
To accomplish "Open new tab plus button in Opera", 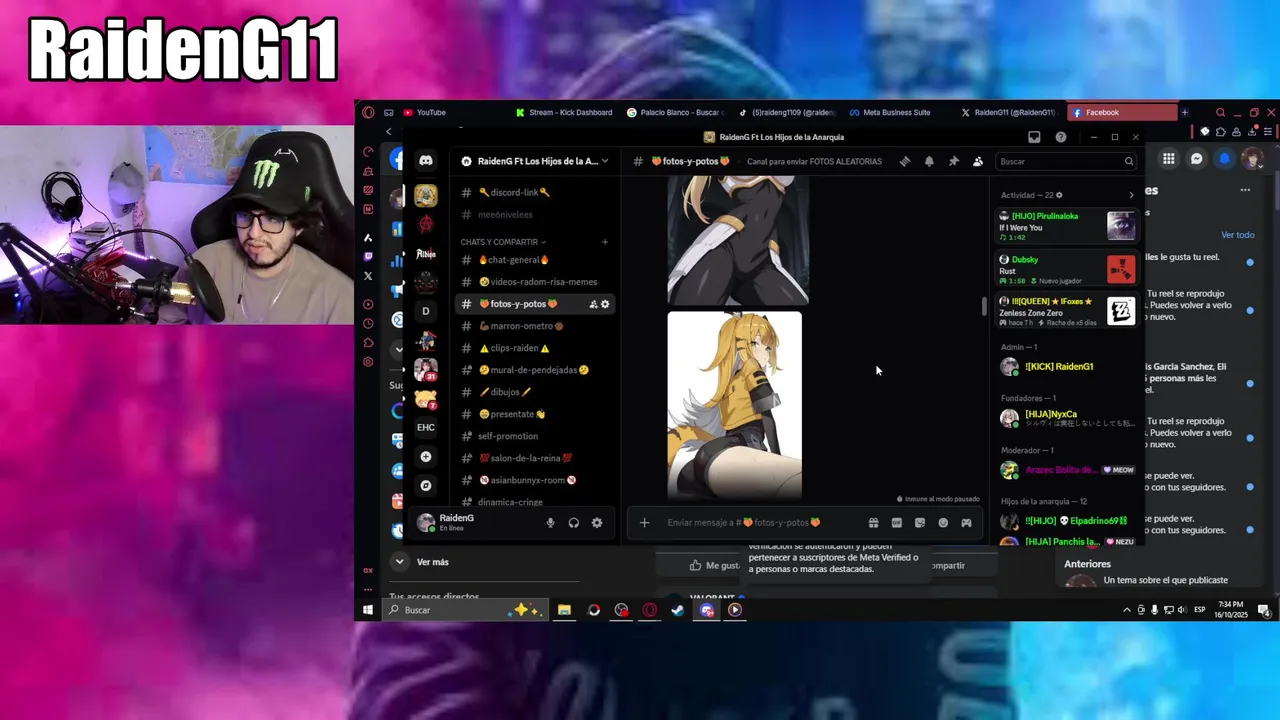I will click(x=1184, y=112).
